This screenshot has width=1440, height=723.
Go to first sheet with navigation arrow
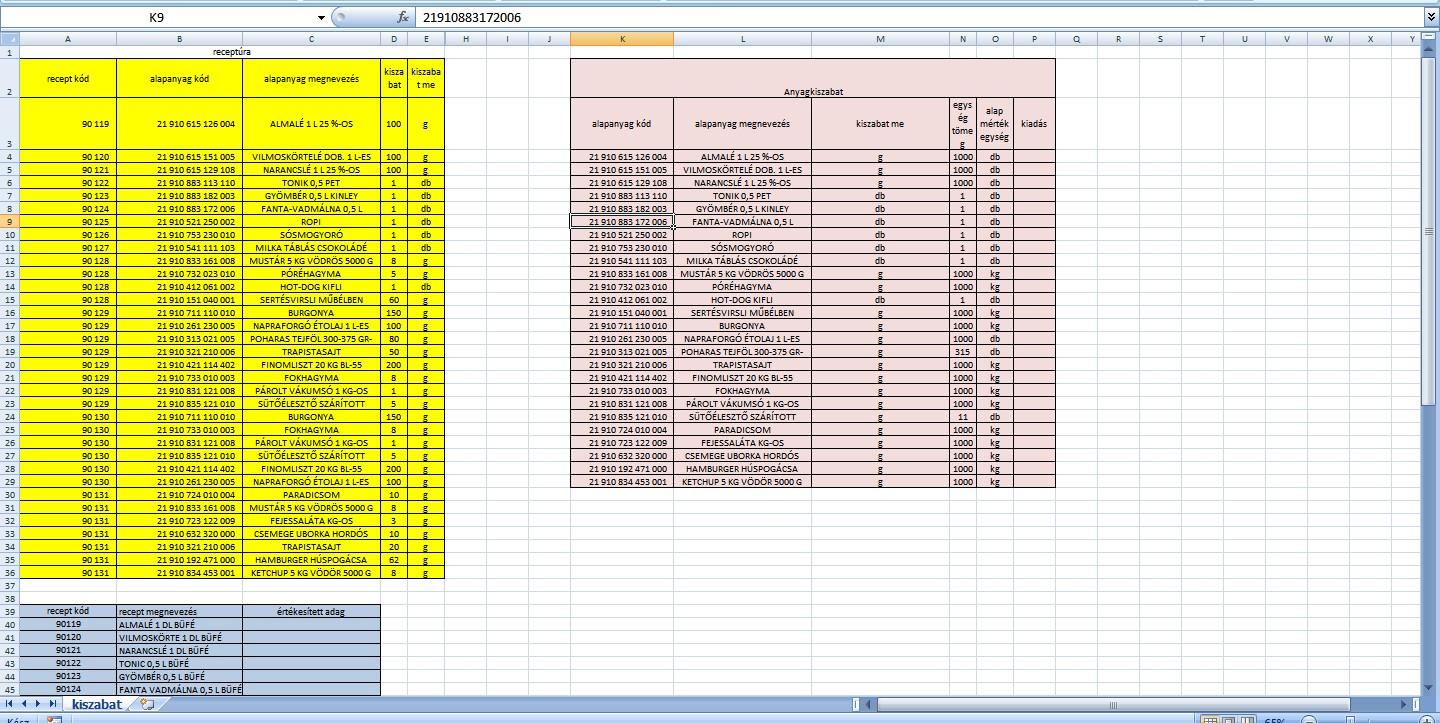click(x=10, y=704)
